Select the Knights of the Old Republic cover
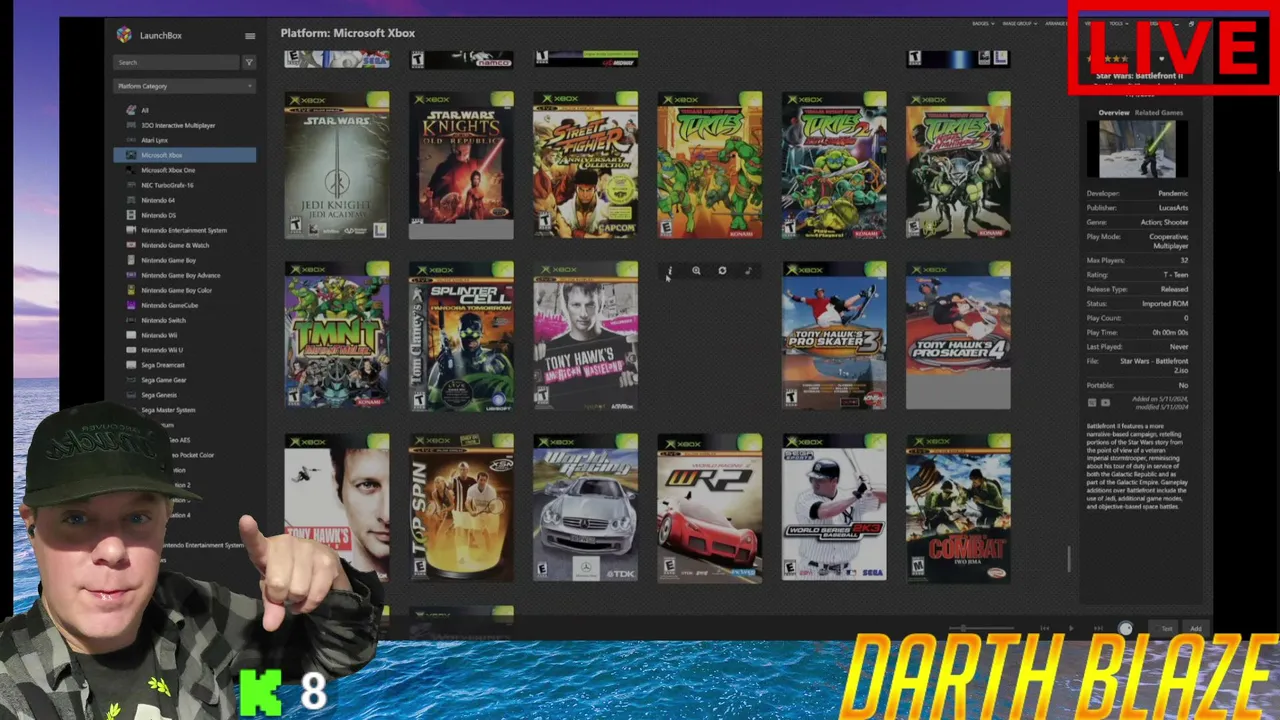This screenshot has height=720, width=1280. (461, 166)
